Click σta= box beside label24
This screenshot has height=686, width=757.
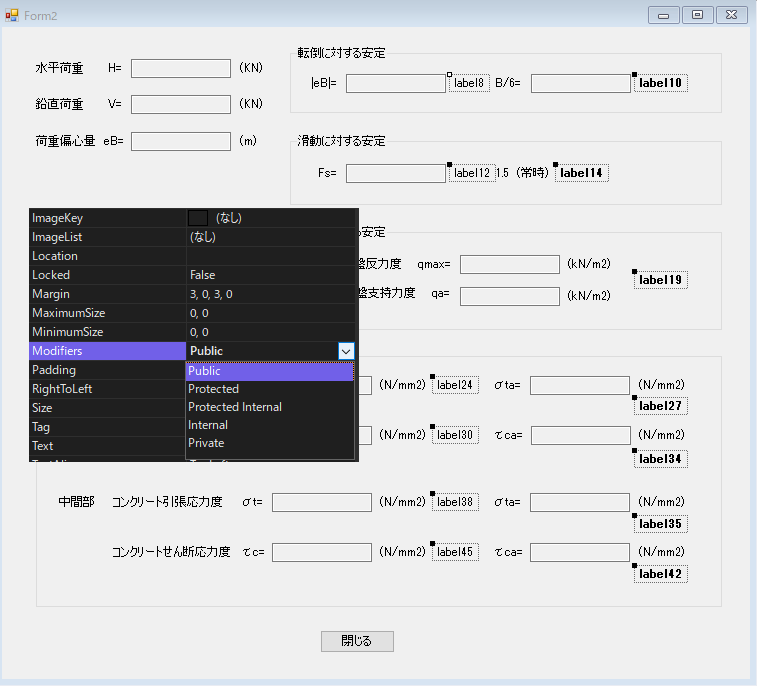coord(580,385)
